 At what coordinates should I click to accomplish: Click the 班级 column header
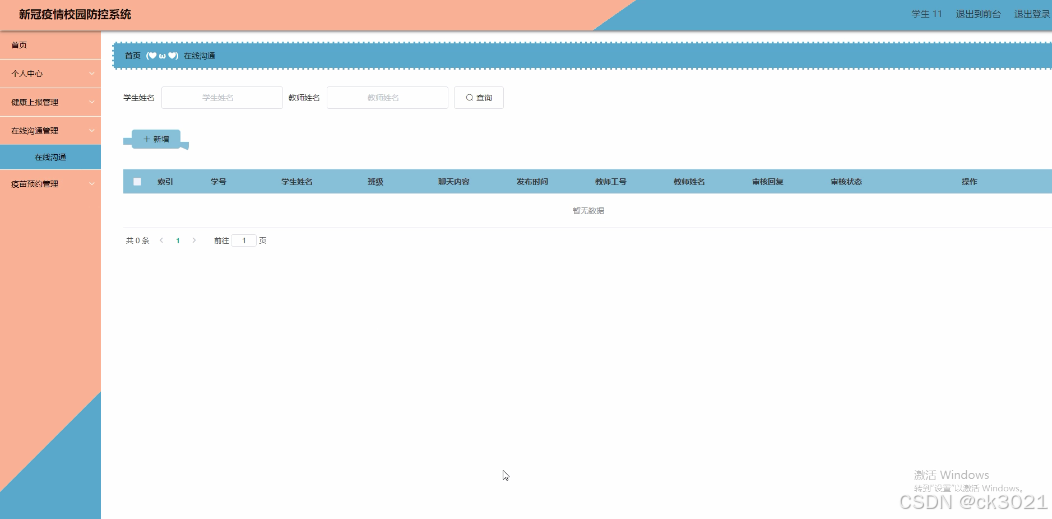[375, 182]
